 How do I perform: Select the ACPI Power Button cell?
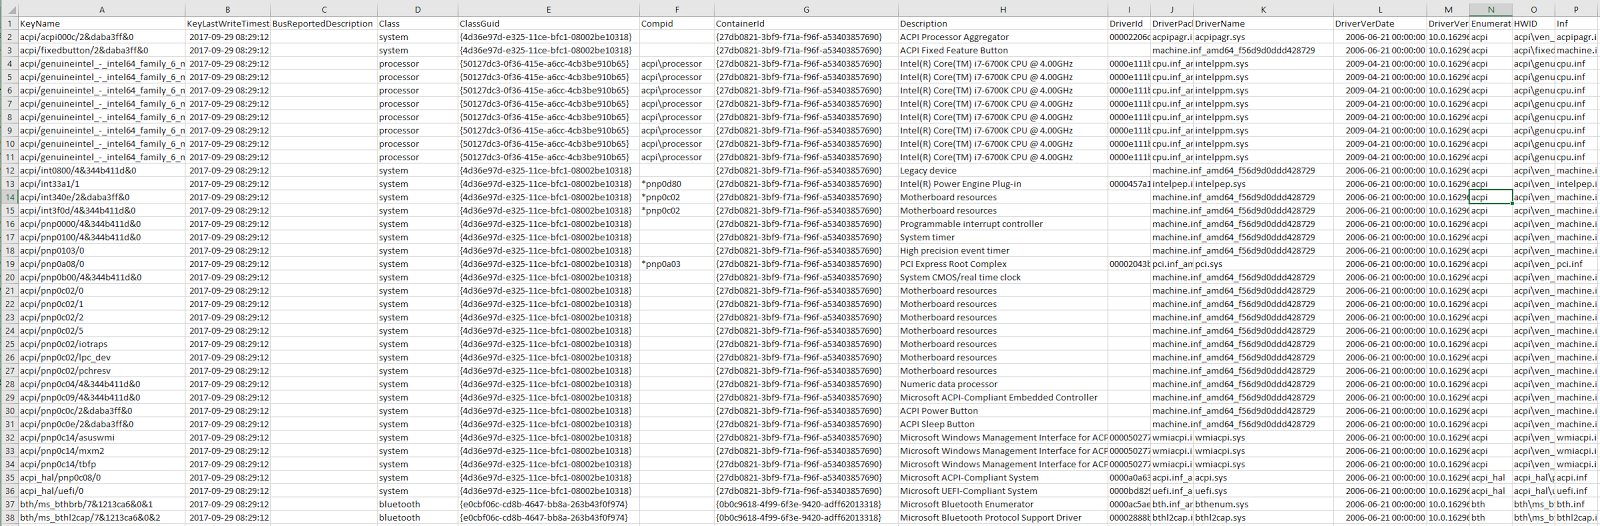1002,411
